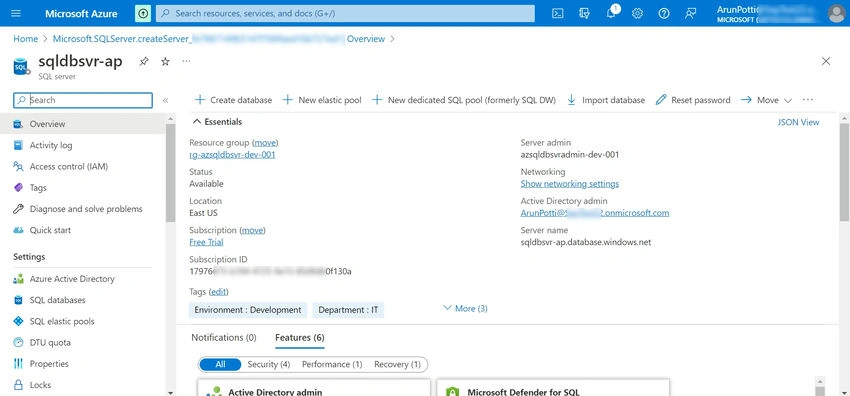This screenshot has height=396, width=850.
Task: Click Reset password
Action: coord(693,100)
